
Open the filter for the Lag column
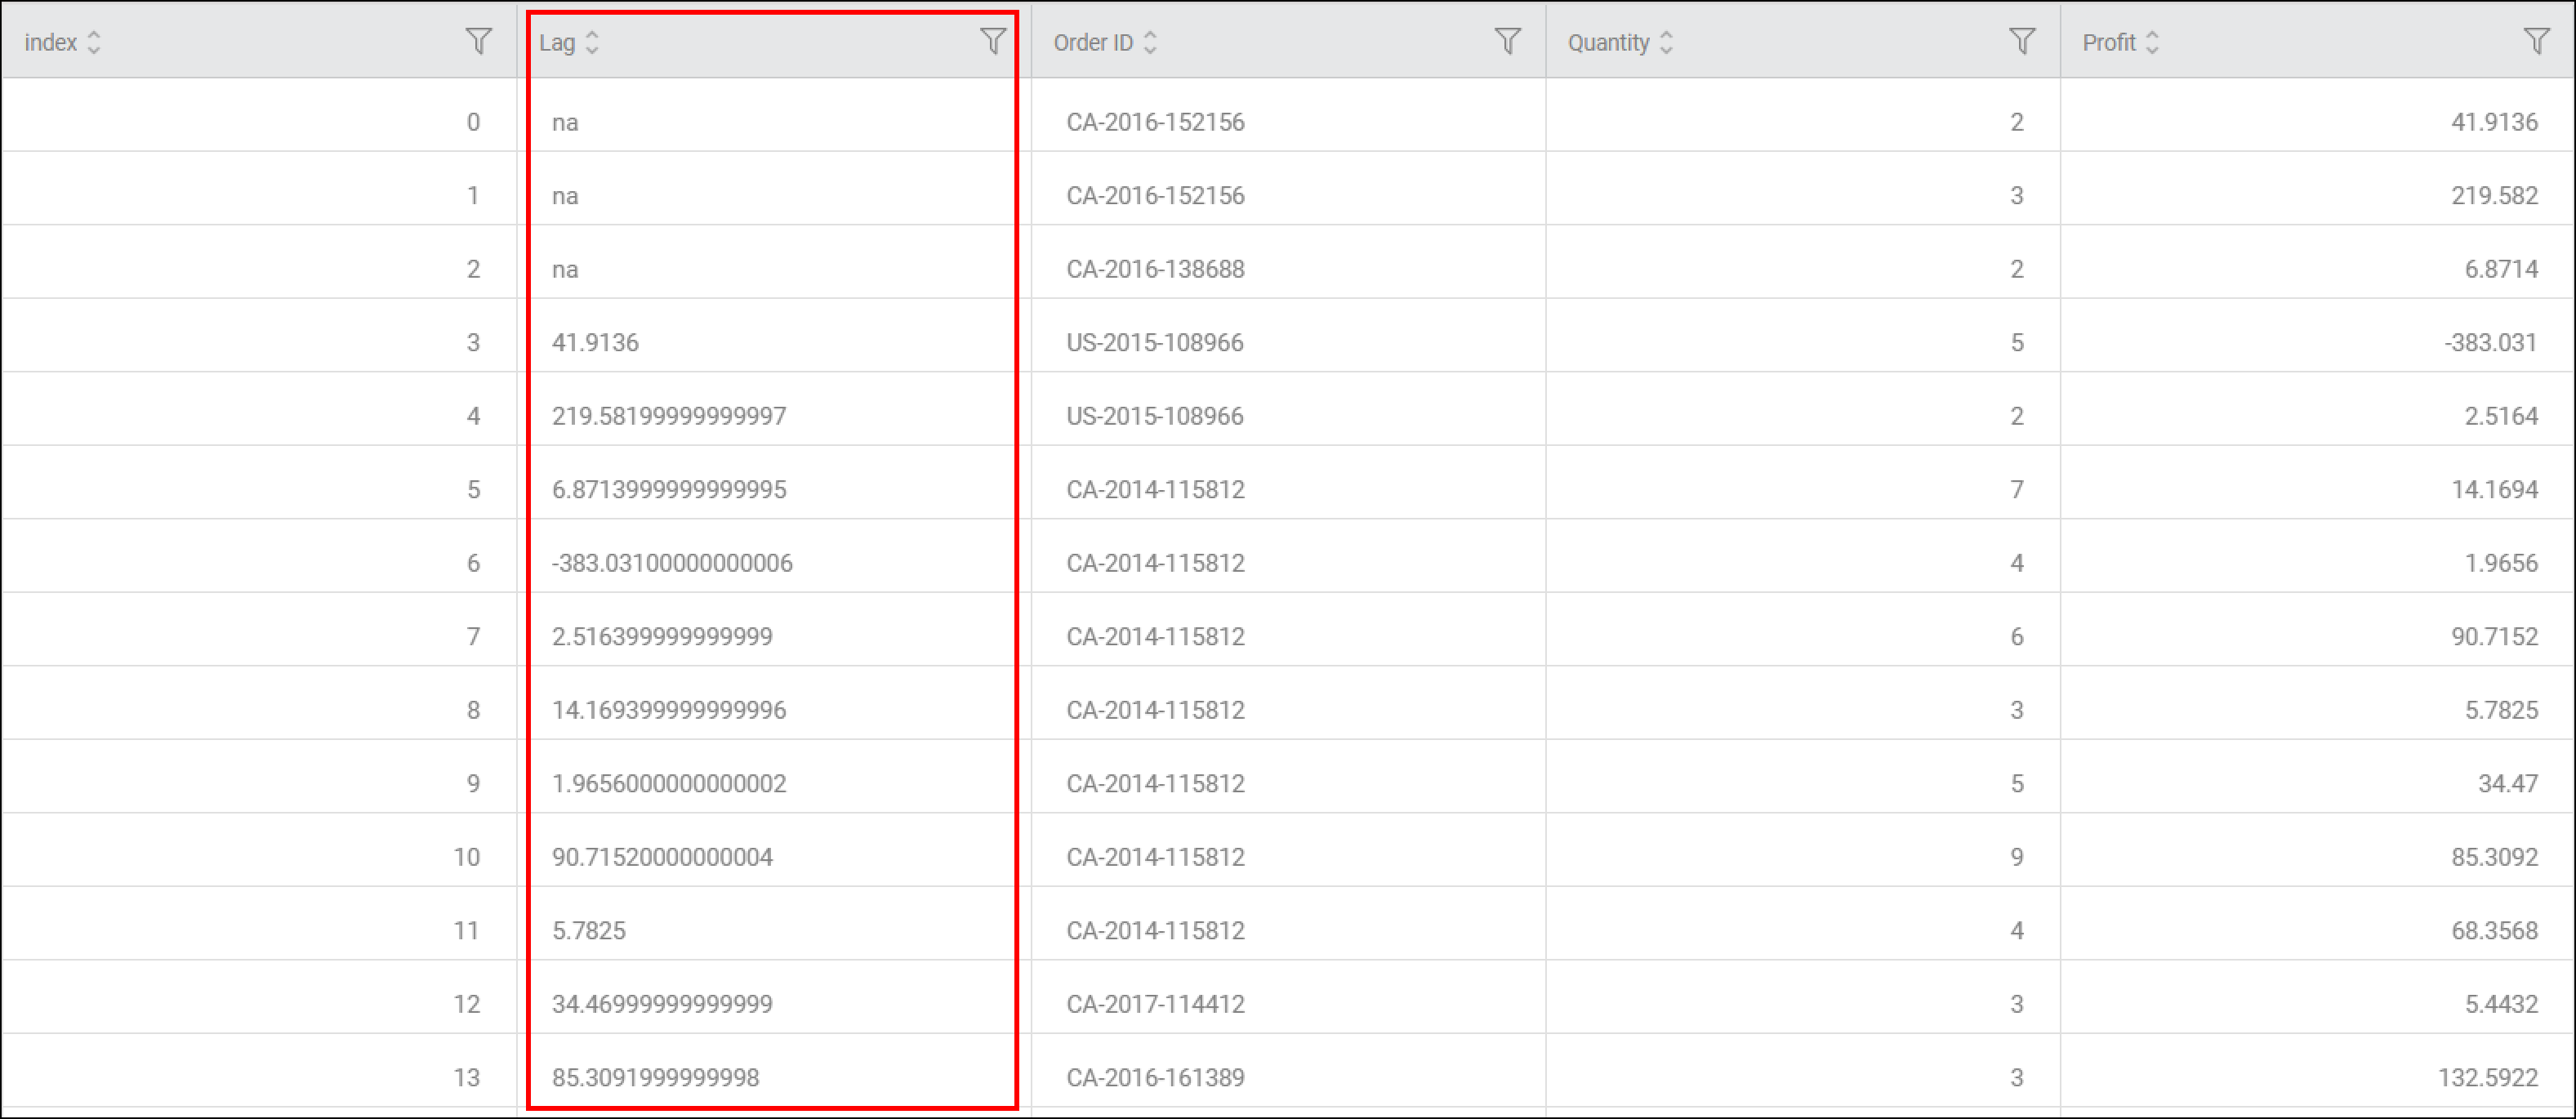(x=992, y=41)
